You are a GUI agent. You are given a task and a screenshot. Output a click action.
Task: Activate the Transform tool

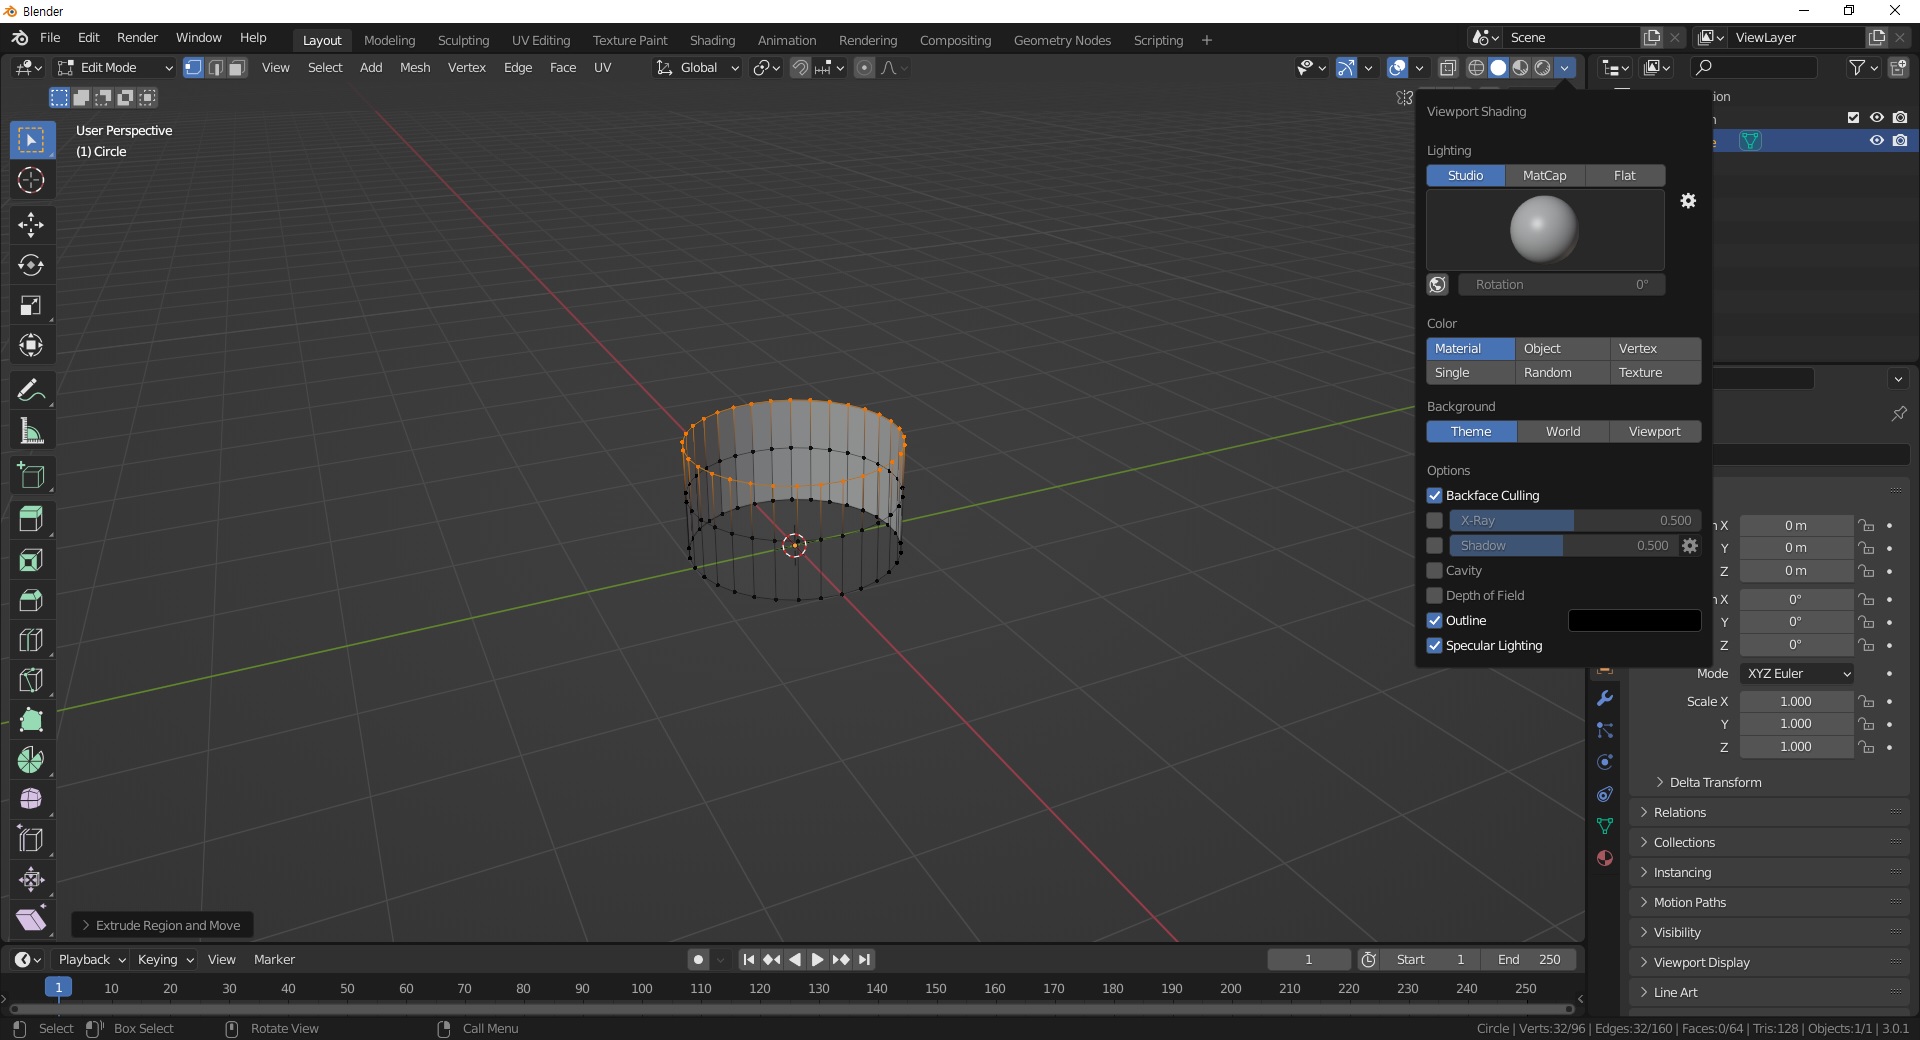tap(31, 346)
